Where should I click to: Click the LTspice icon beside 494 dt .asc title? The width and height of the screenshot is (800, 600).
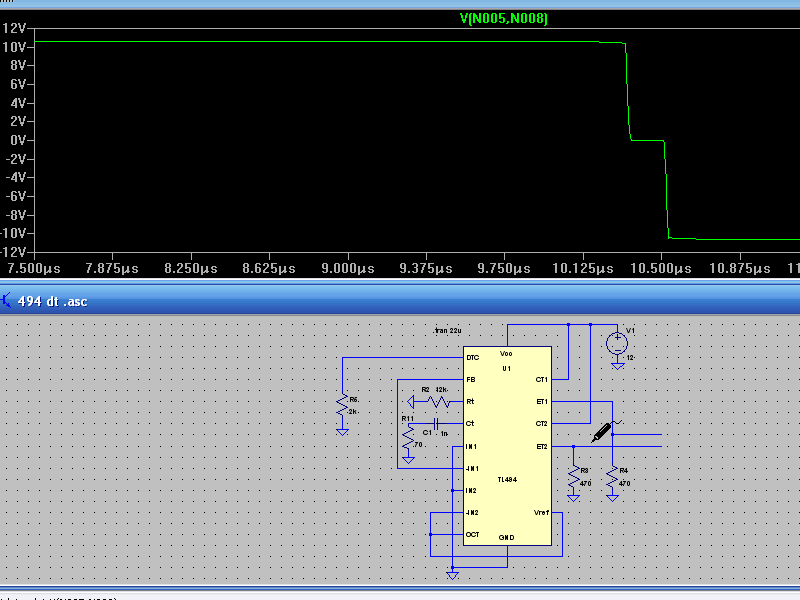(6, 301)
